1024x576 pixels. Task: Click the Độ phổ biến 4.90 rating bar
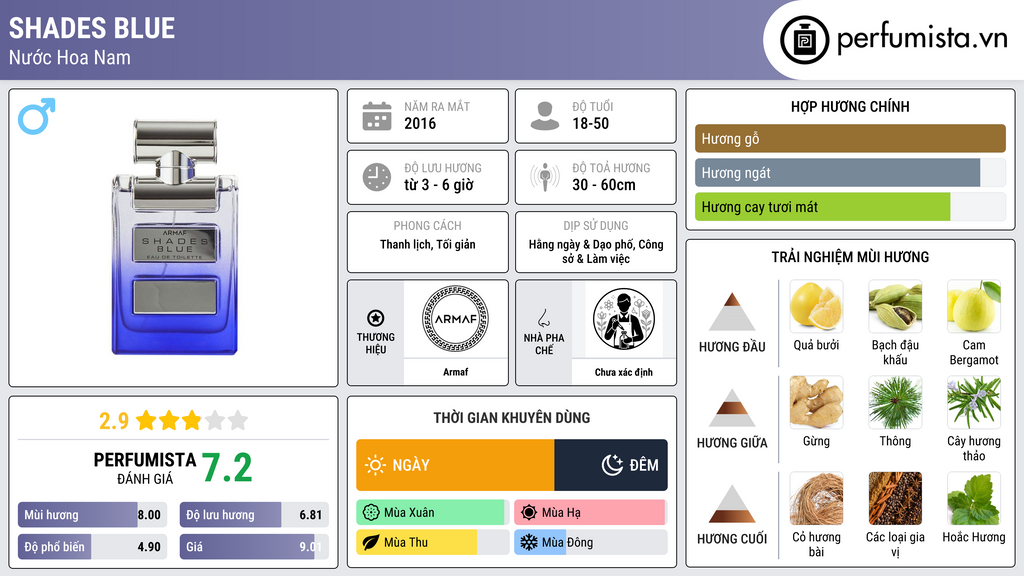click(92, 547)
